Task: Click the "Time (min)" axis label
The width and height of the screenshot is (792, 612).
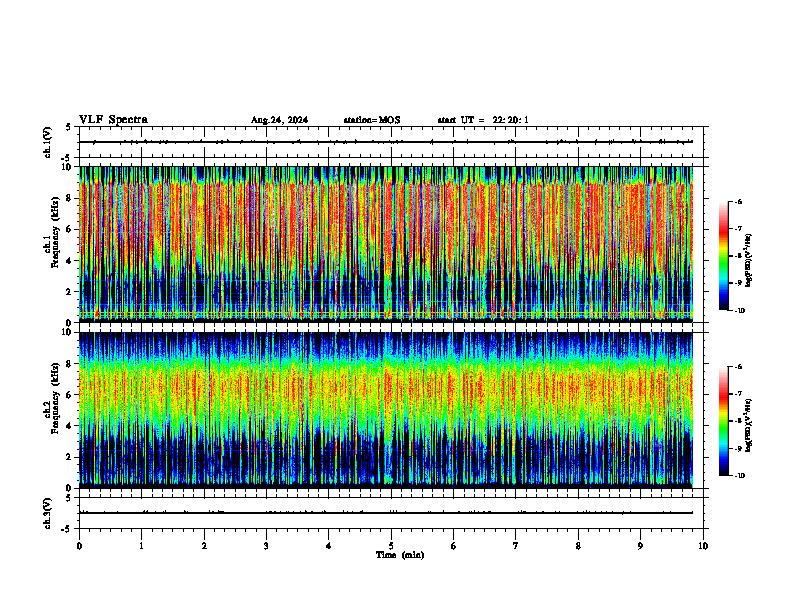Action: [x=400, y=555]
